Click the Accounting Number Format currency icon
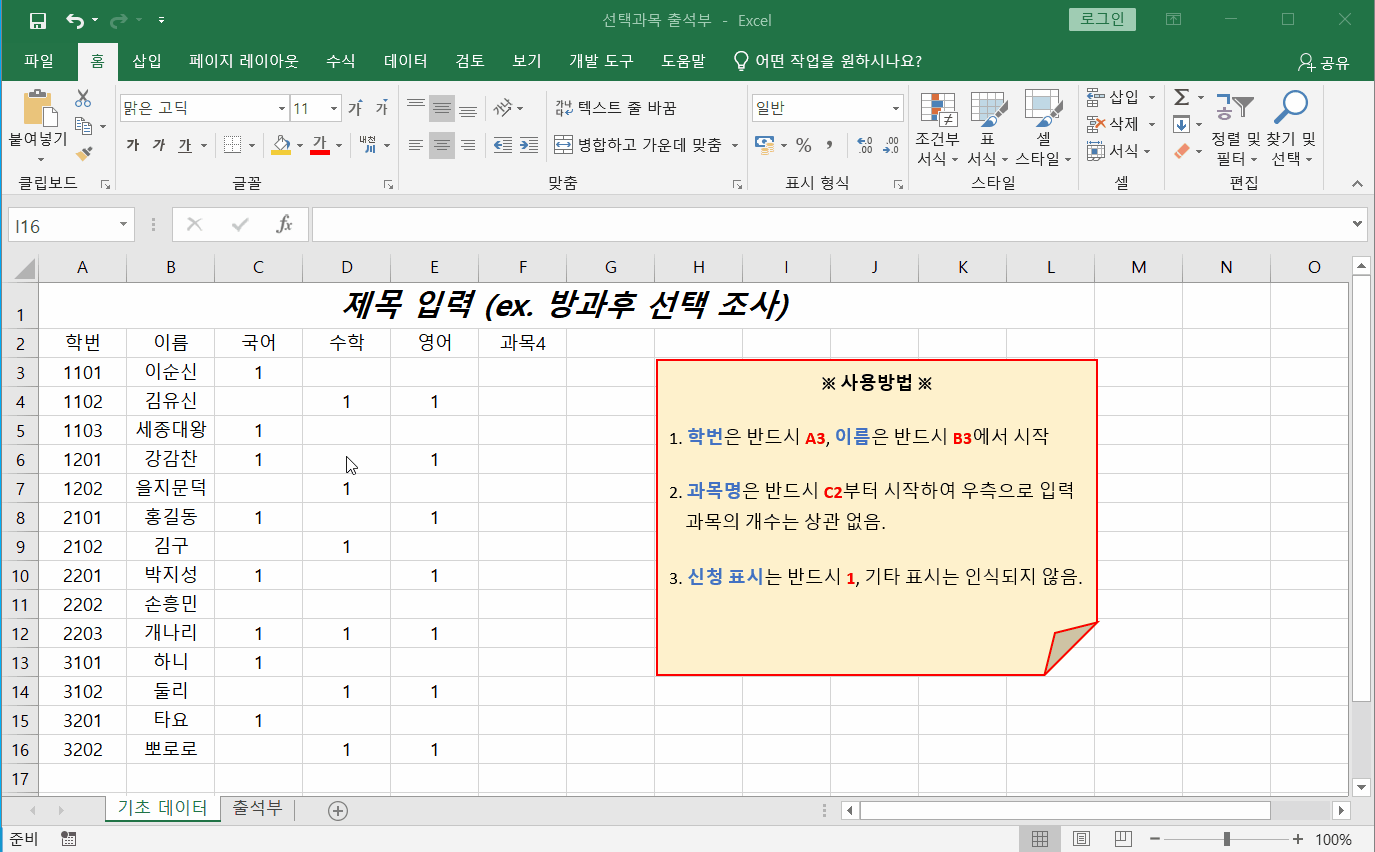 click(x=764, y=145)
